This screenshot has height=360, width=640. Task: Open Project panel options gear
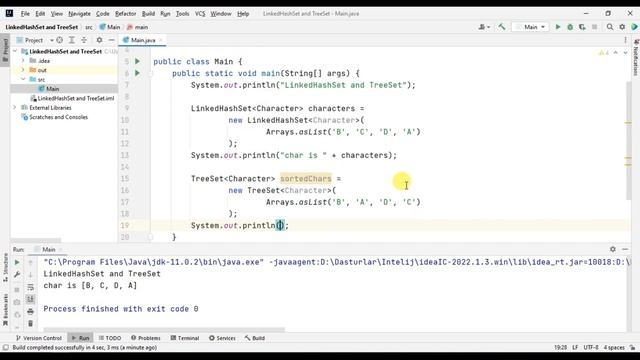(99, 40)
